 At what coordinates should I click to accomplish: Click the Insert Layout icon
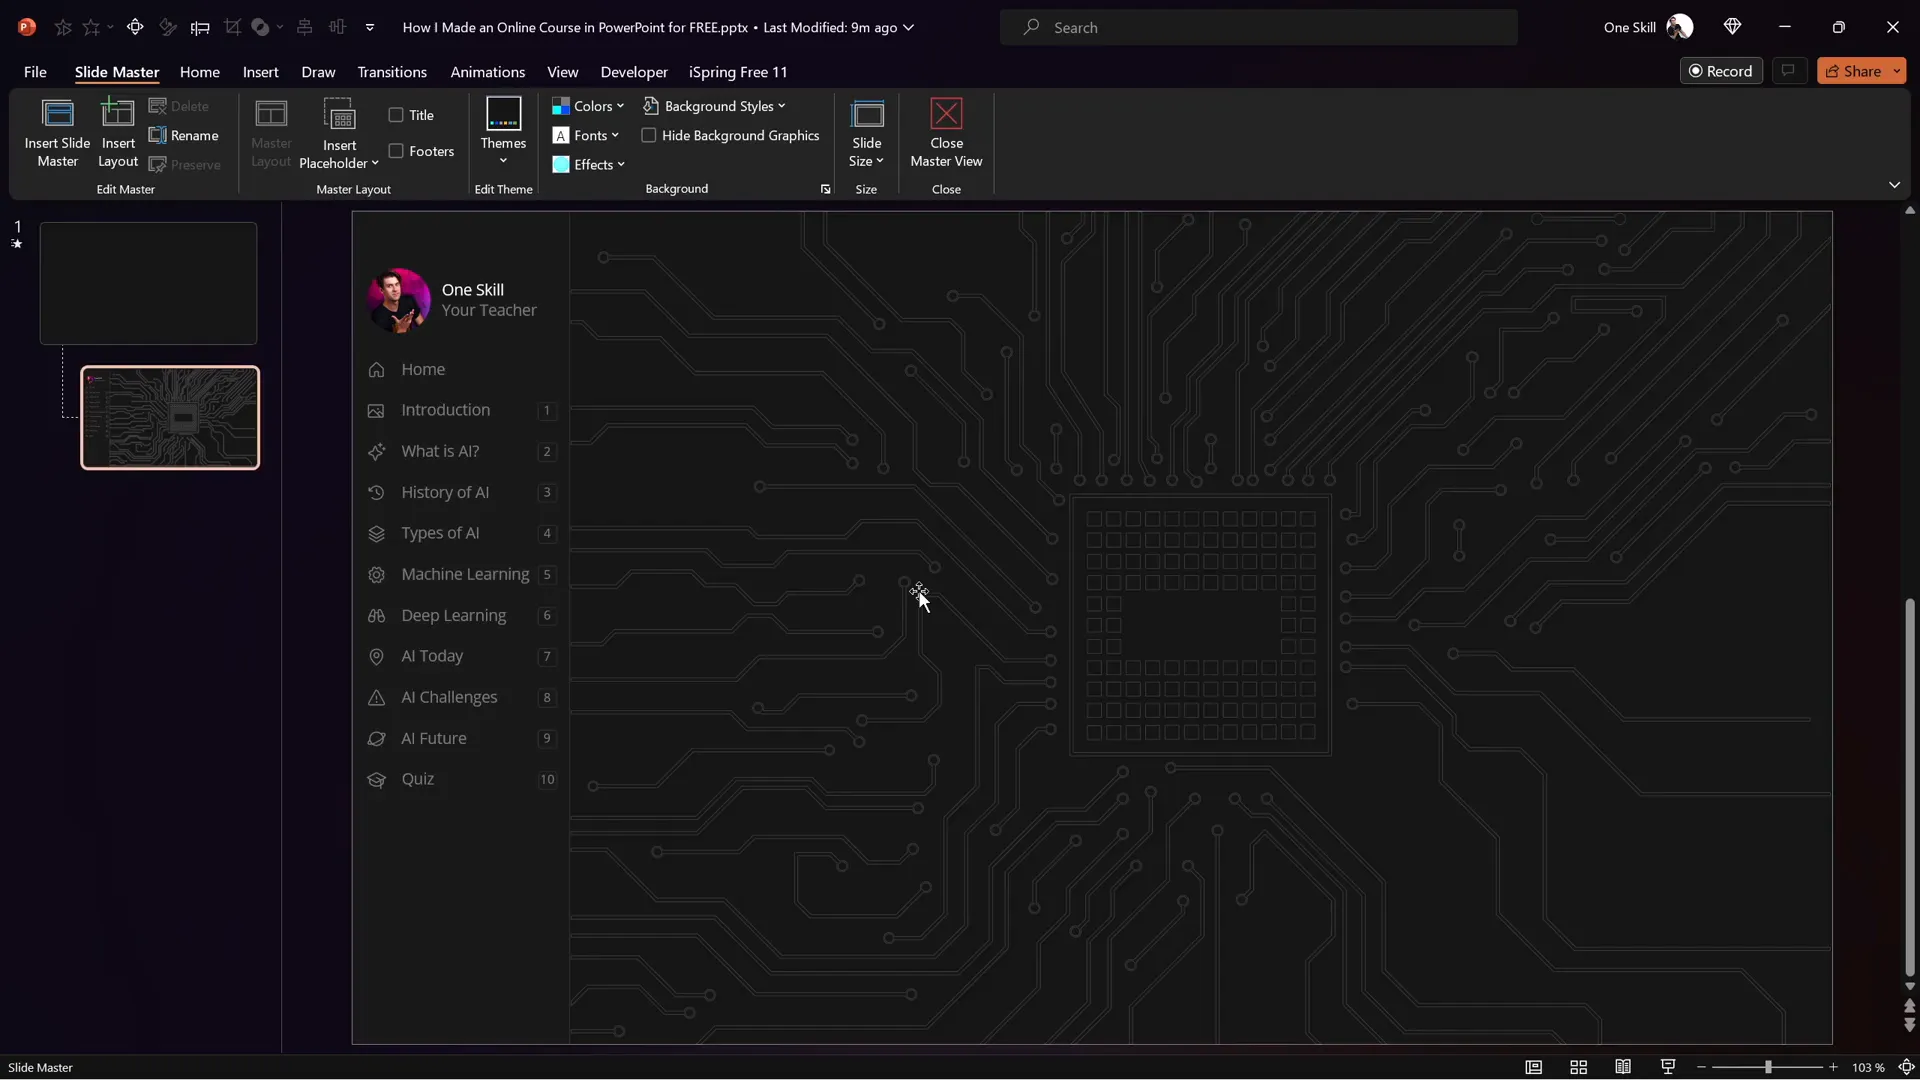click(x=118, y=114)
